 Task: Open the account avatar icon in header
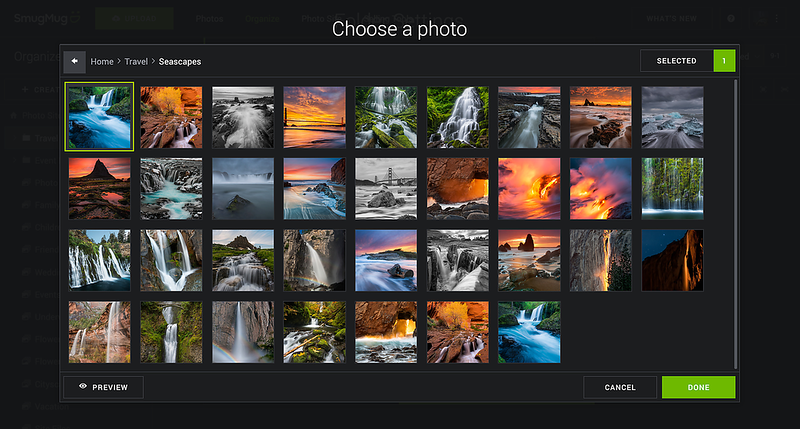coord(761,18)
